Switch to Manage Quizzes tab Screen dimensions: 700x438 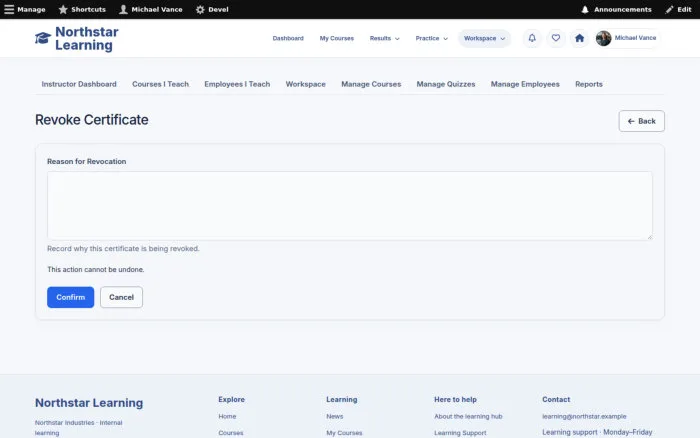click(446, 84)
